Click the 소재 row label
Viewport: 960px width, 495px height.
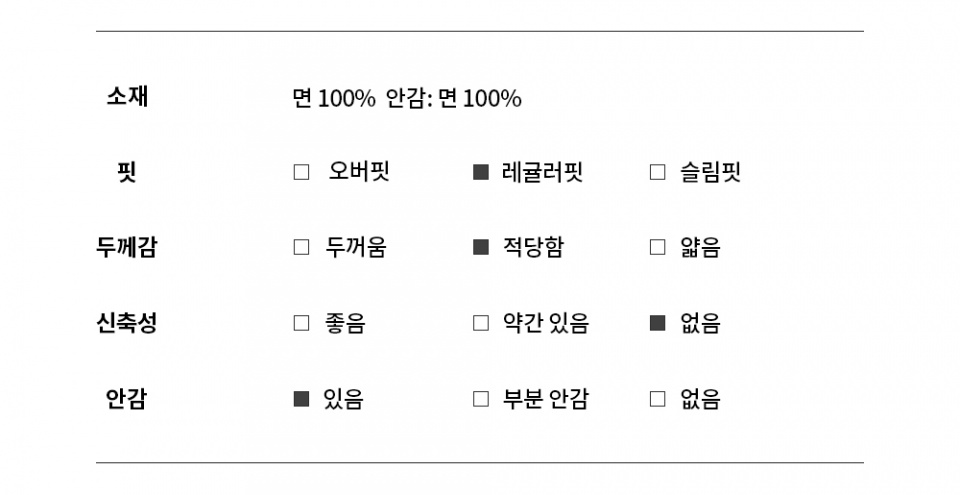tap(127, 97)
